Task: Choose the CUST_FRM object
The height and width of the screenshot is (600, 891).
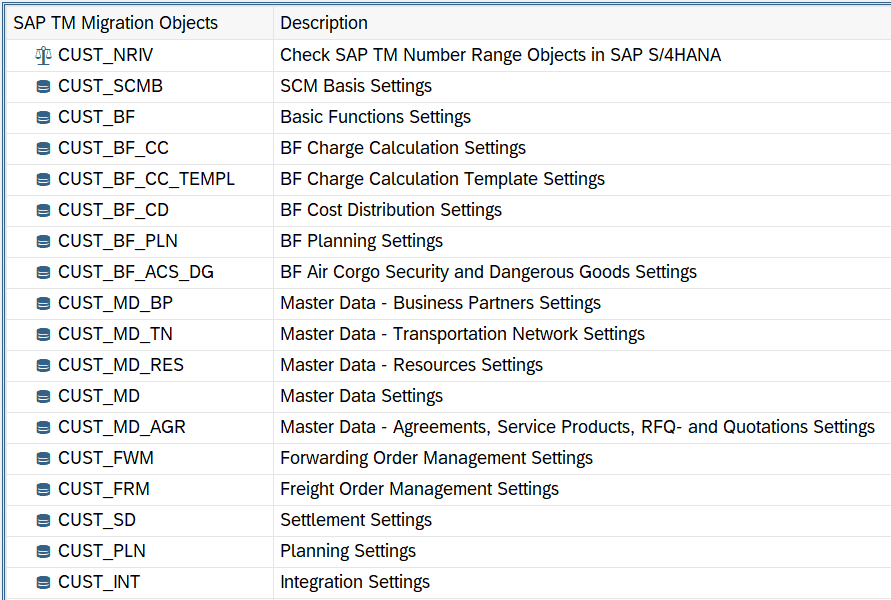Action: coord(104,489)
